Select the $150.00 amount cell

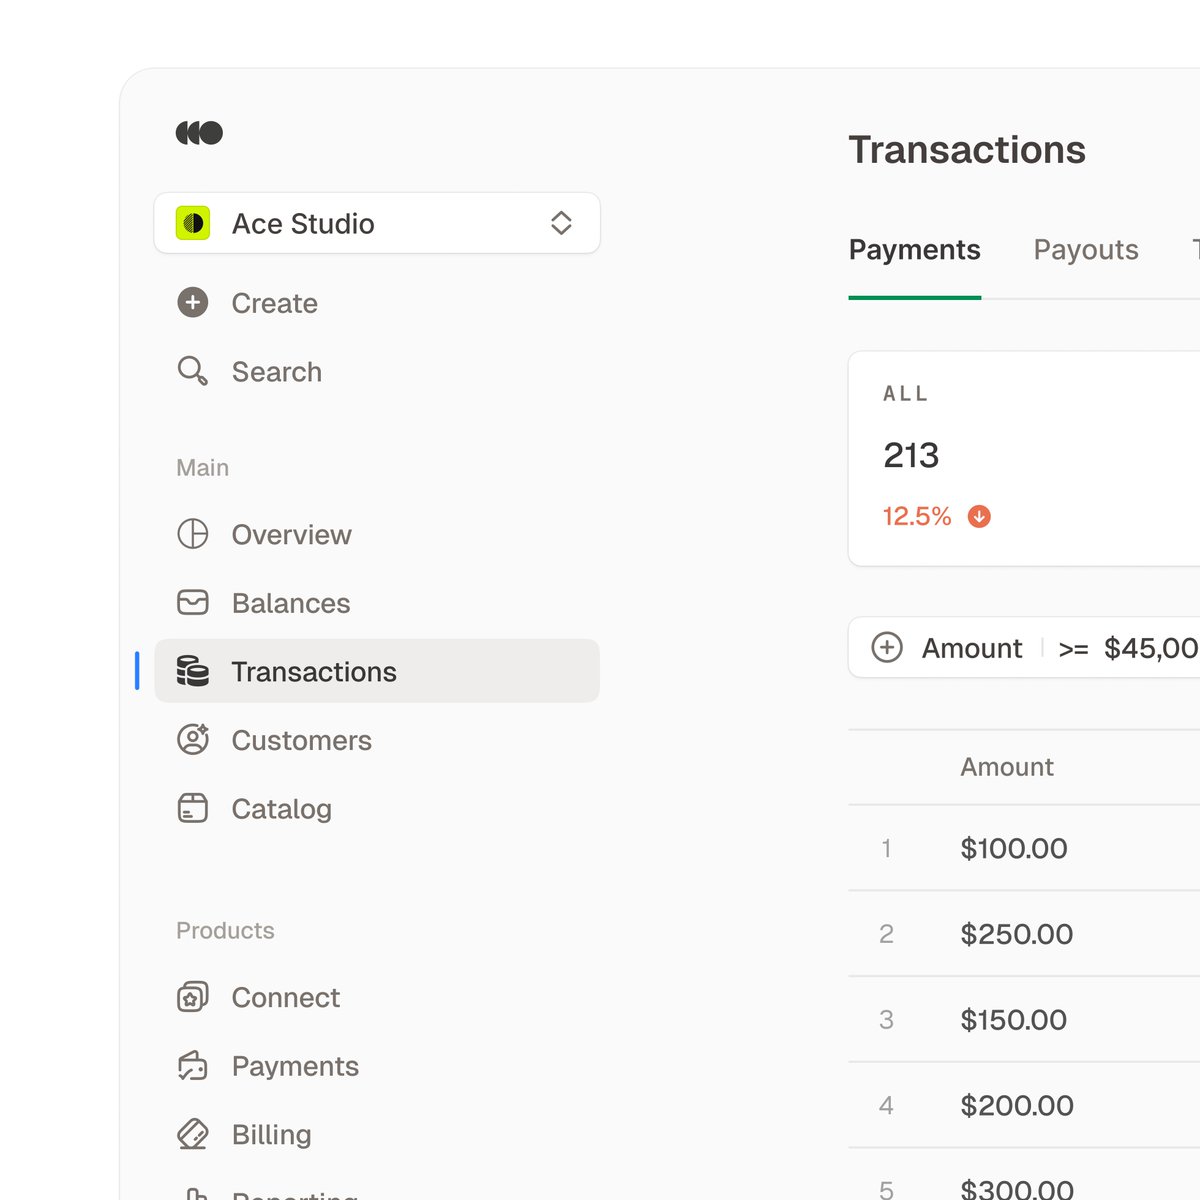(1014, 1020)
